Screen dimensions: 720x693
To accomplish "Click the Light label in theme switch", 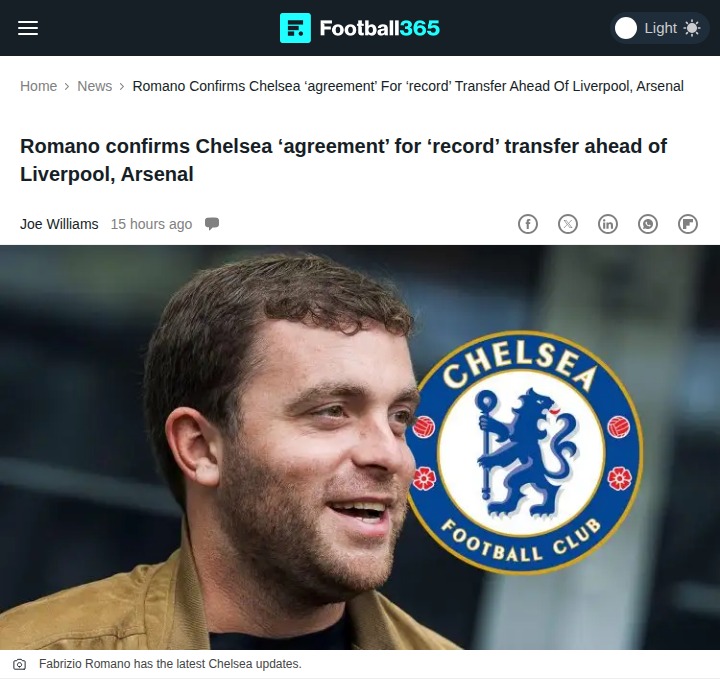I will 661,28.
